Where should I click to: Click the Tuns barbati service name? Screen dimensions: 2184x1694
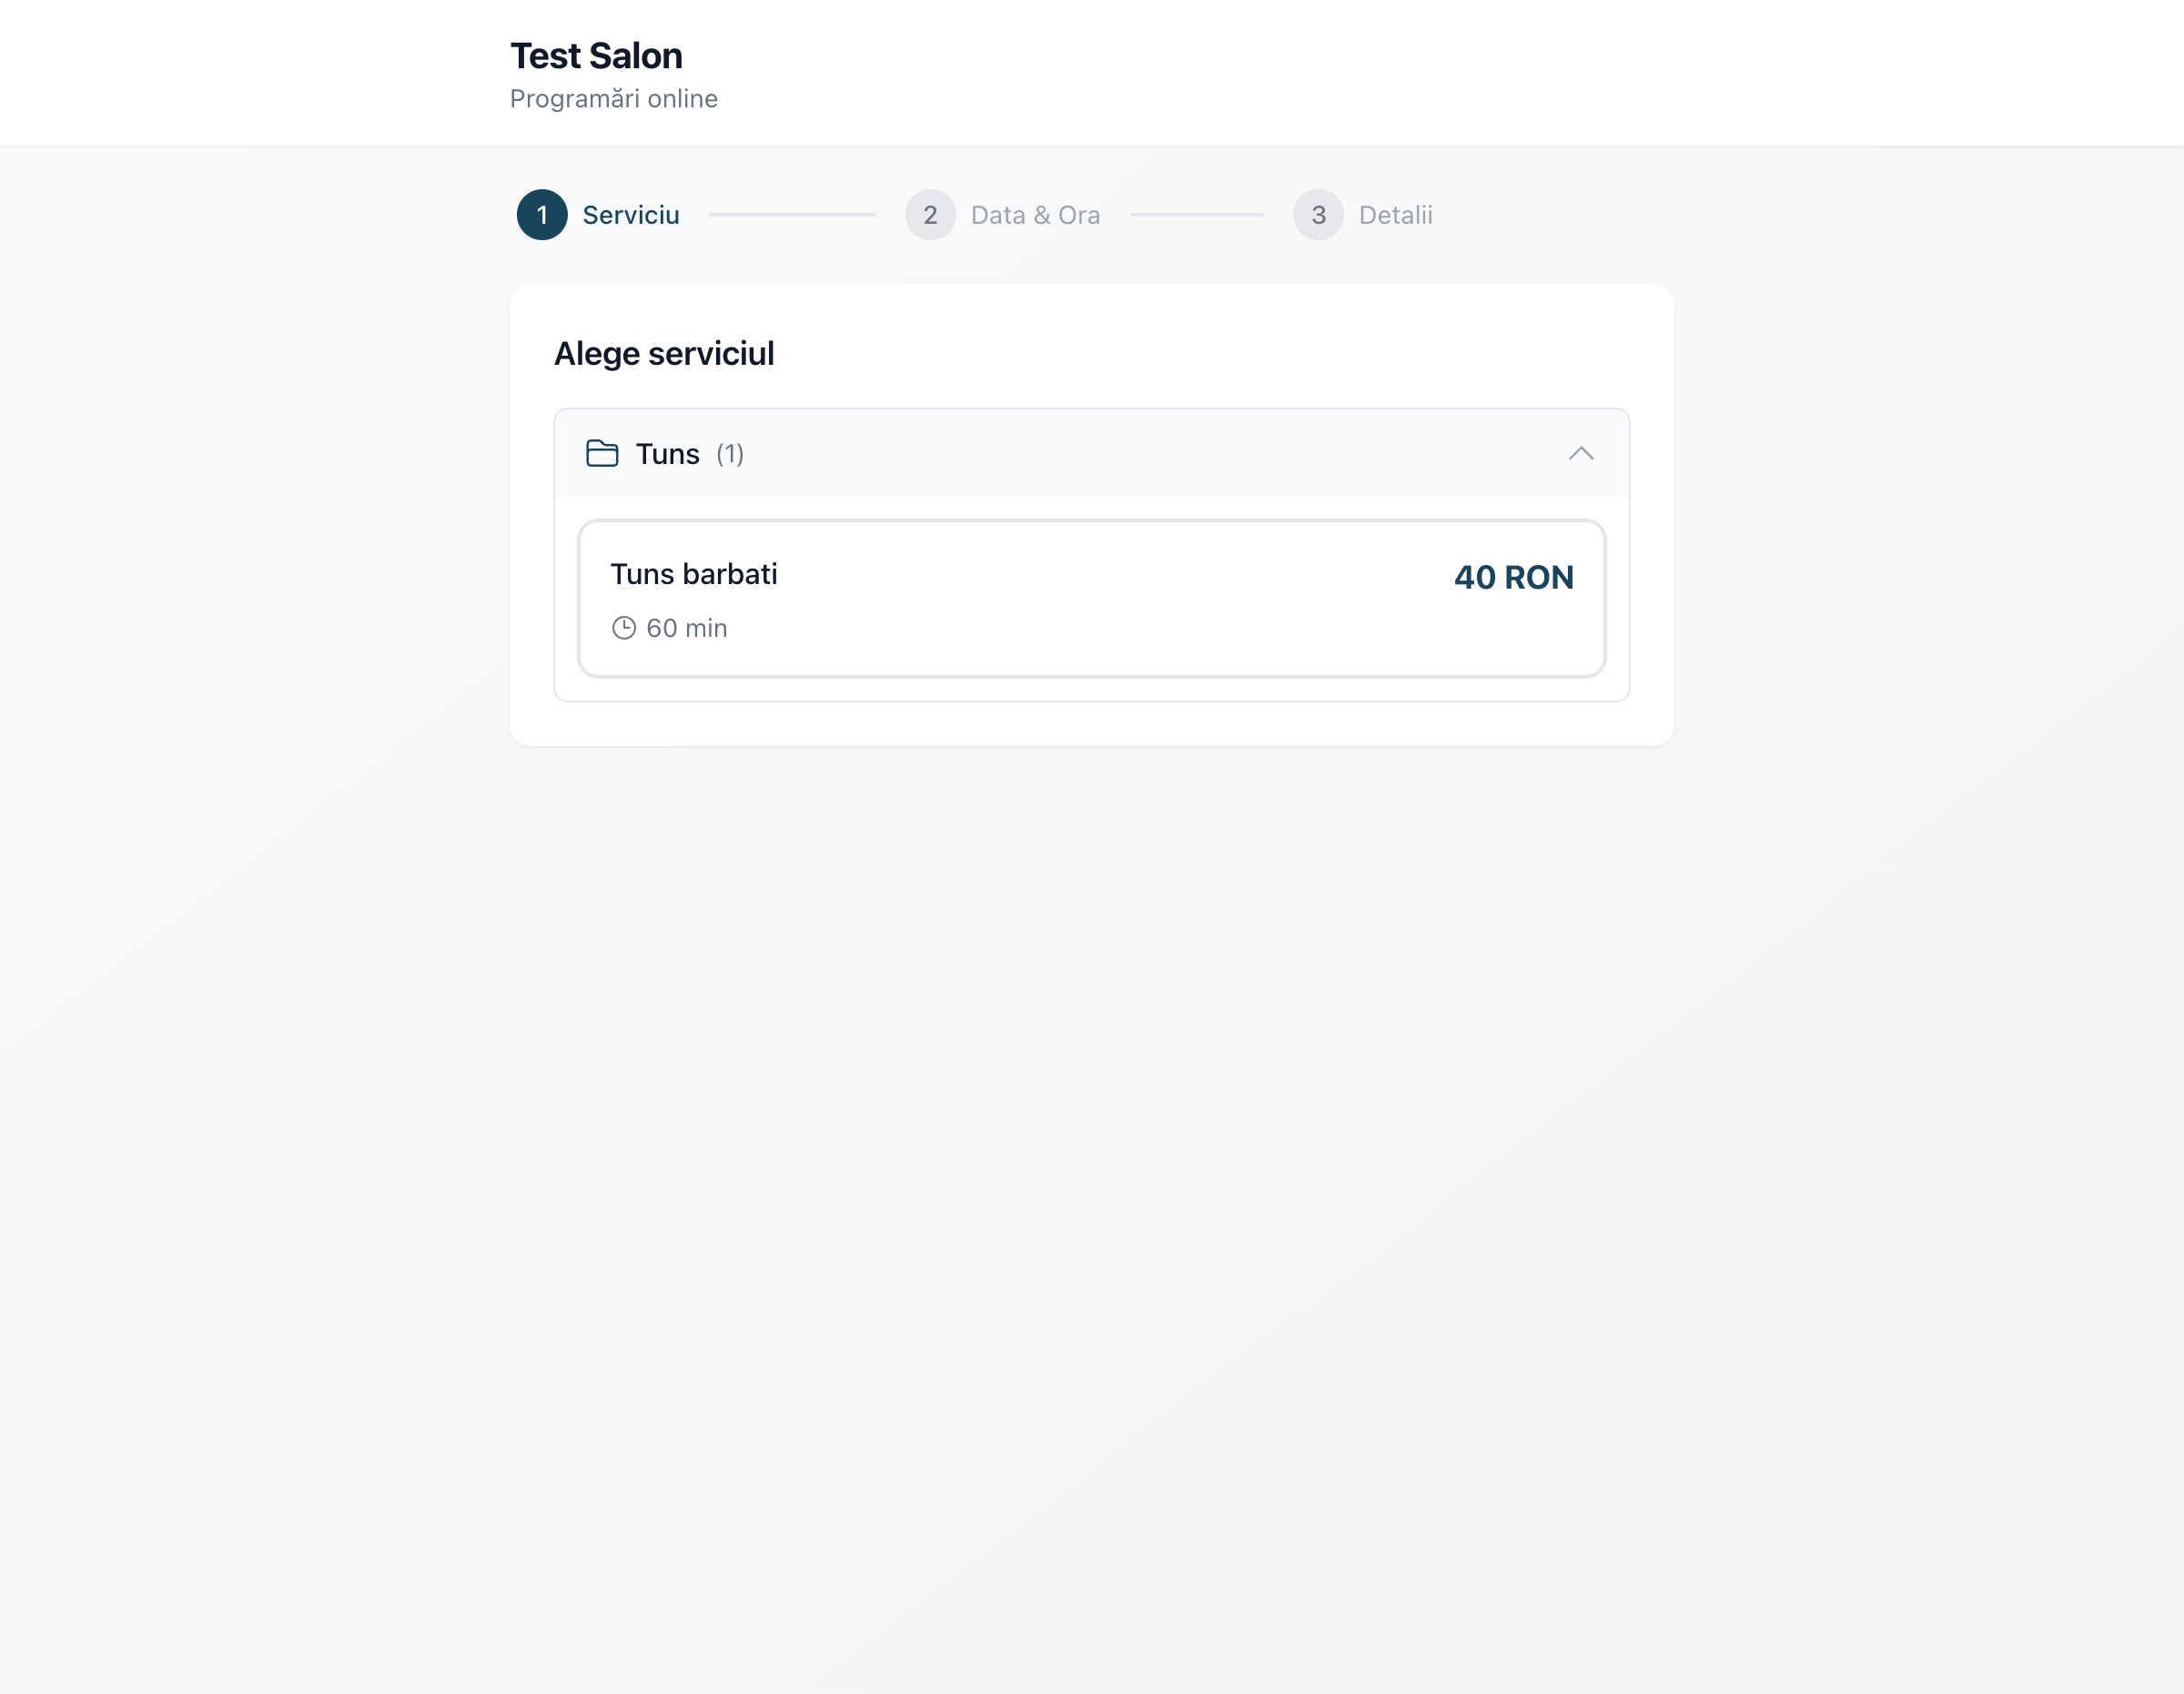693,574
